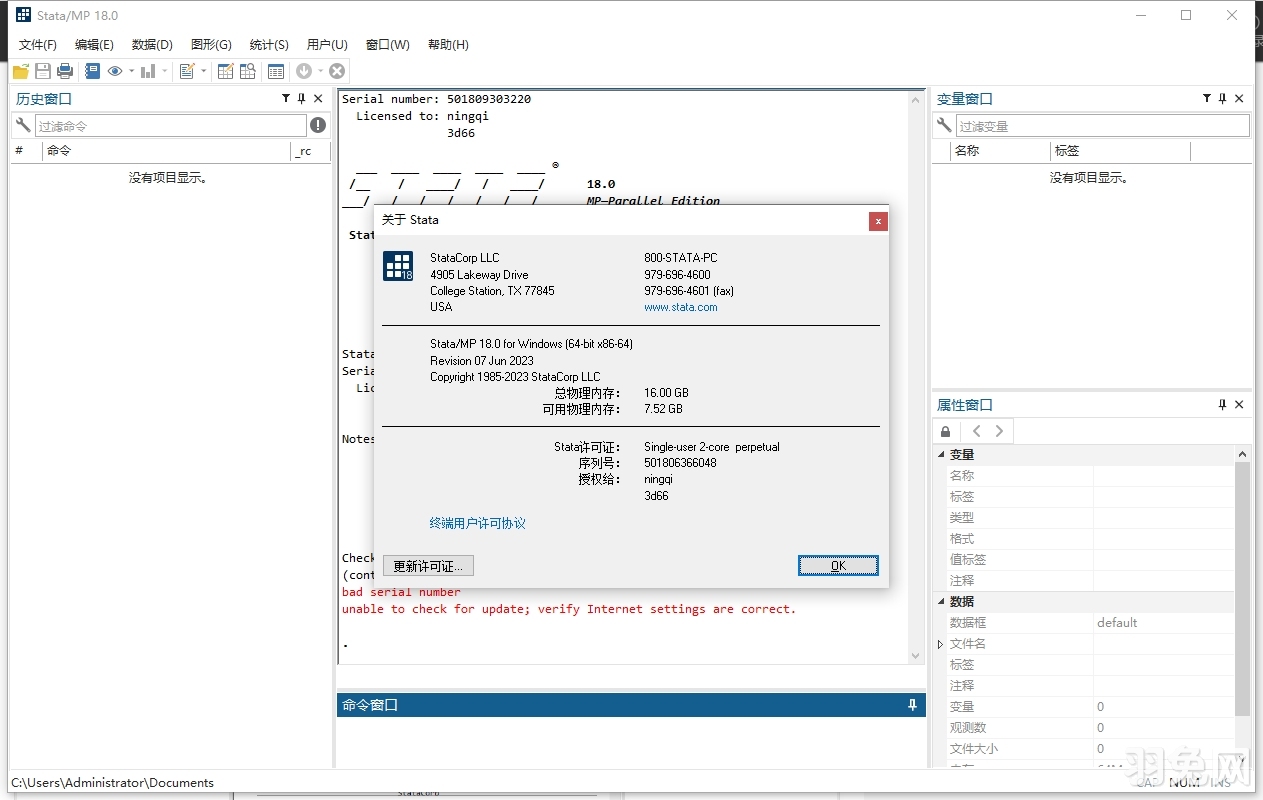1263x800 pixels.
Task: Open the Data Editor (Edit) icon
Action: tap(225, 70)
